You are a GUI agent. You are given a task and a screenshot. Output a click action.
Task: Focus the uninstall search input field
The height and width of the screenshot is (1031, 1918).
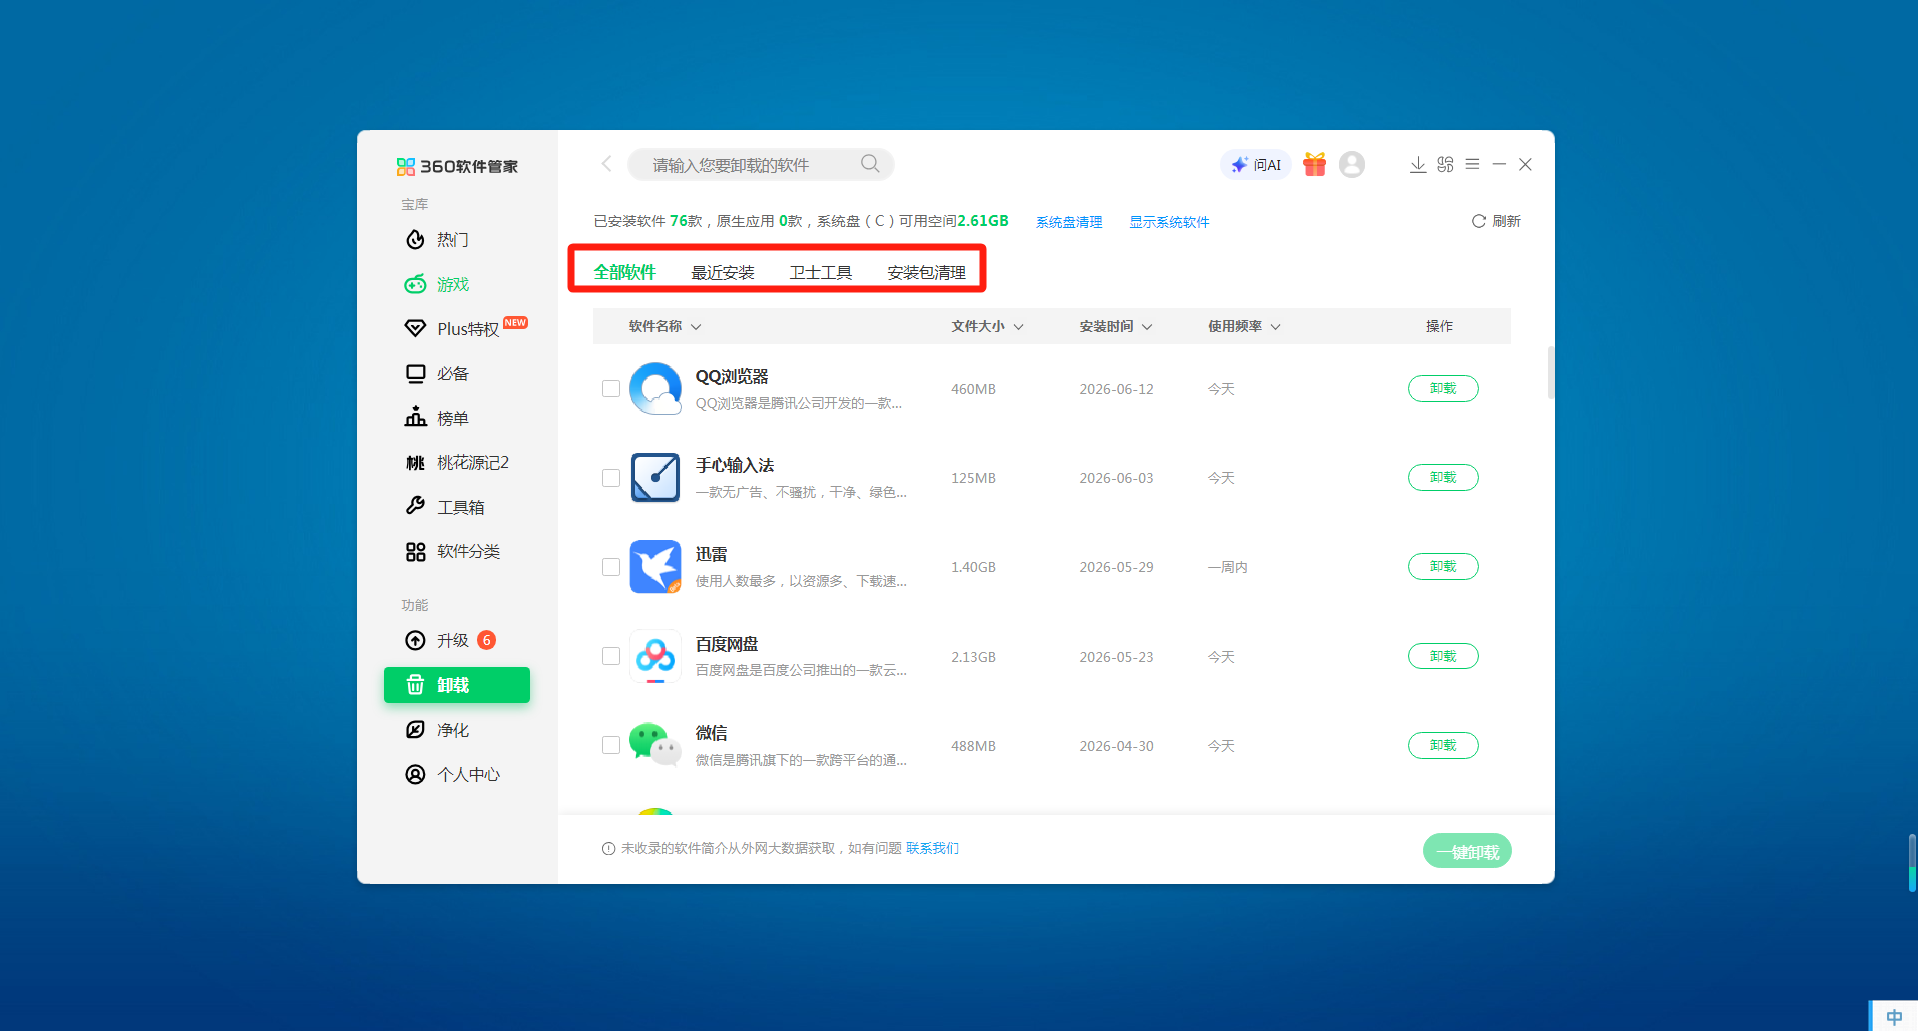[x=760, y=165]
